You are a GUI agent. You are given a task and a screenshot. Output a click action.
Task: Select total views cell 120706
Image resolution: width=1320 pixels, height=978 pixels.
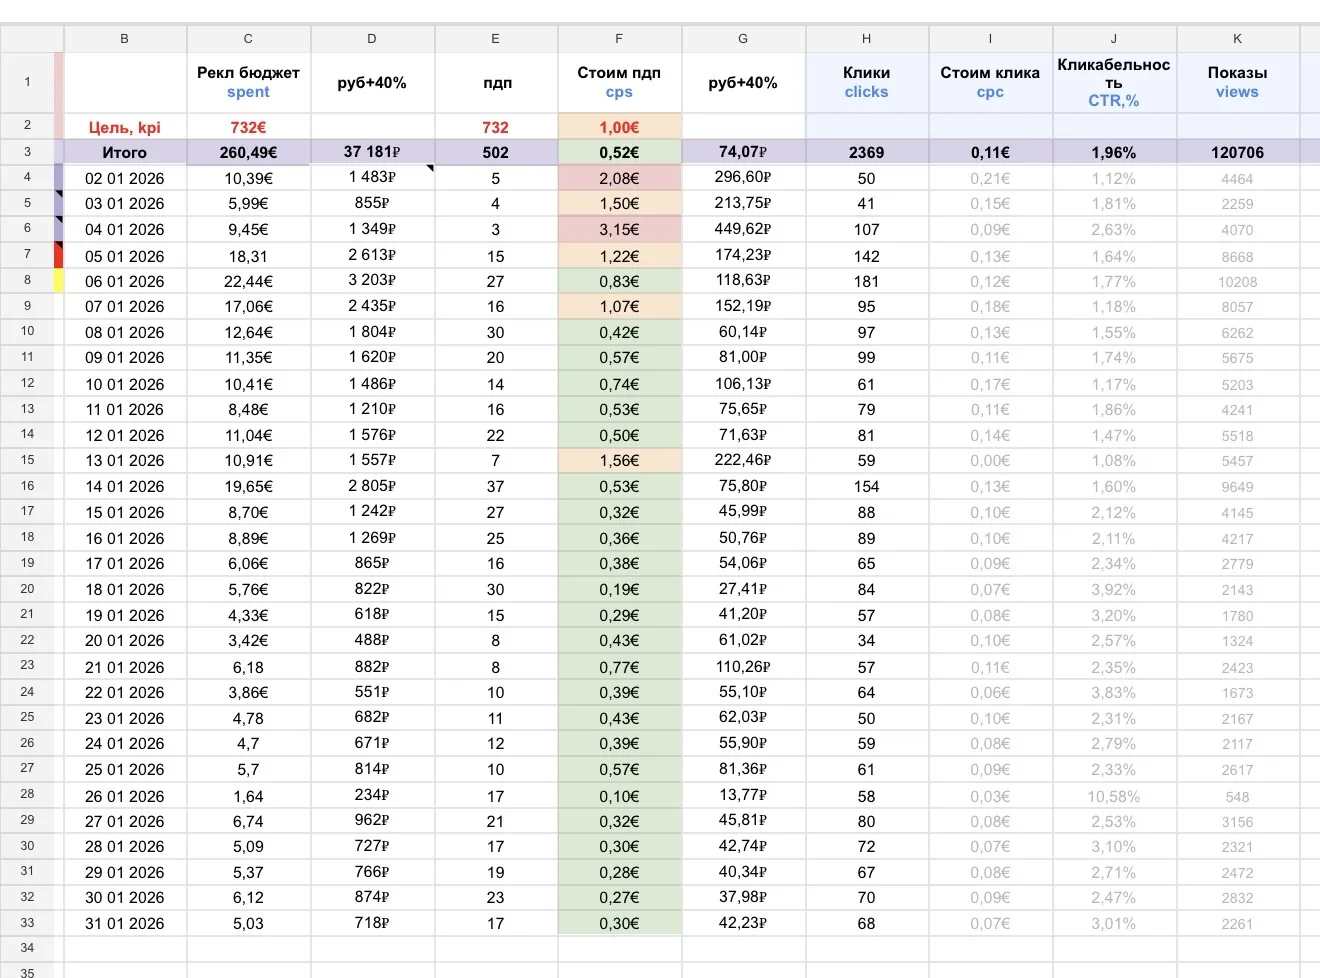pyautogui.click(x=1237, y=152)
